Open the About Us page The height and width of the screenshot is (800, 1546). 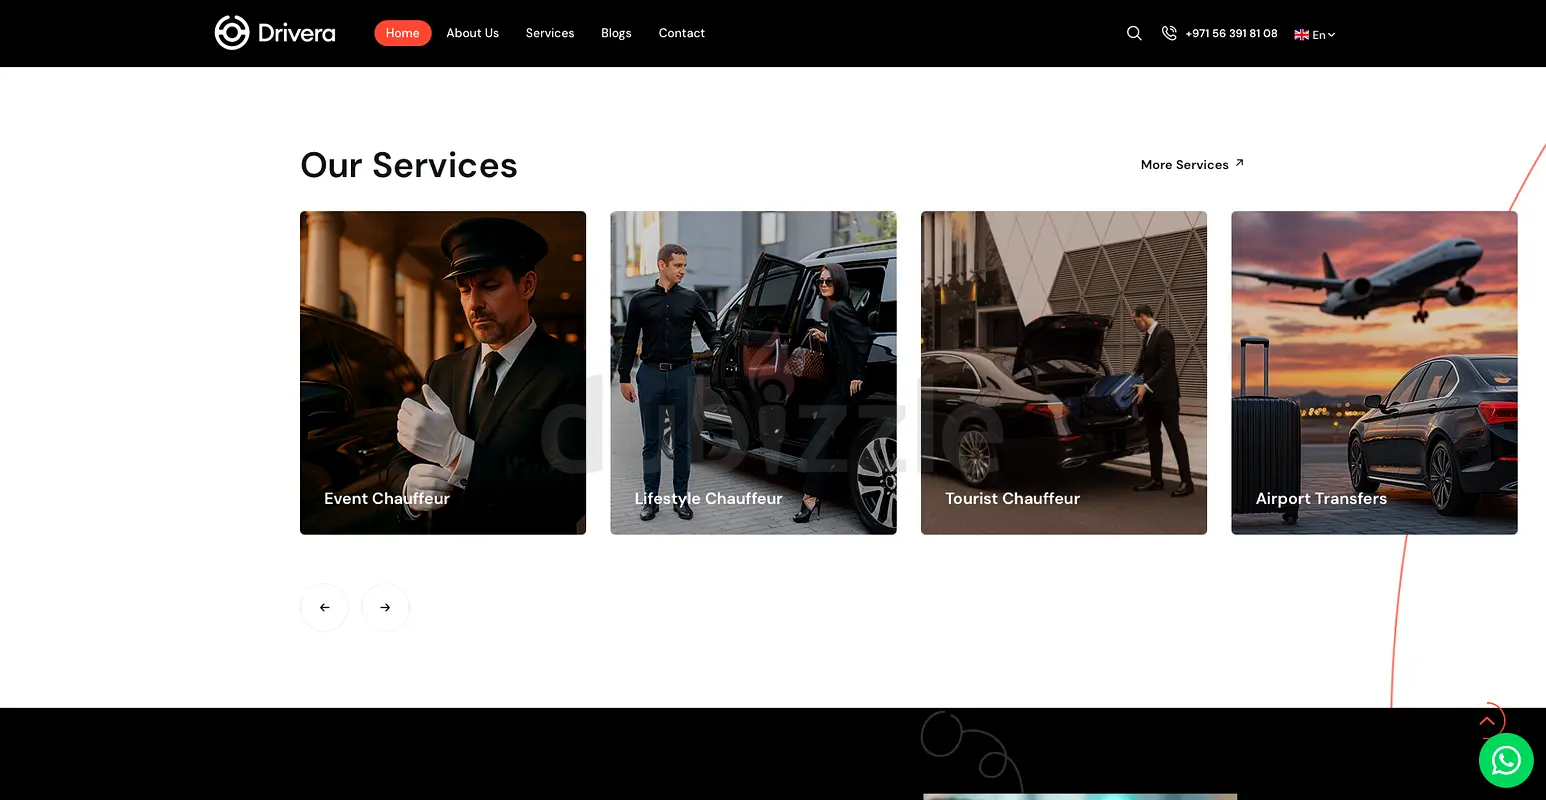click(472, 33)
